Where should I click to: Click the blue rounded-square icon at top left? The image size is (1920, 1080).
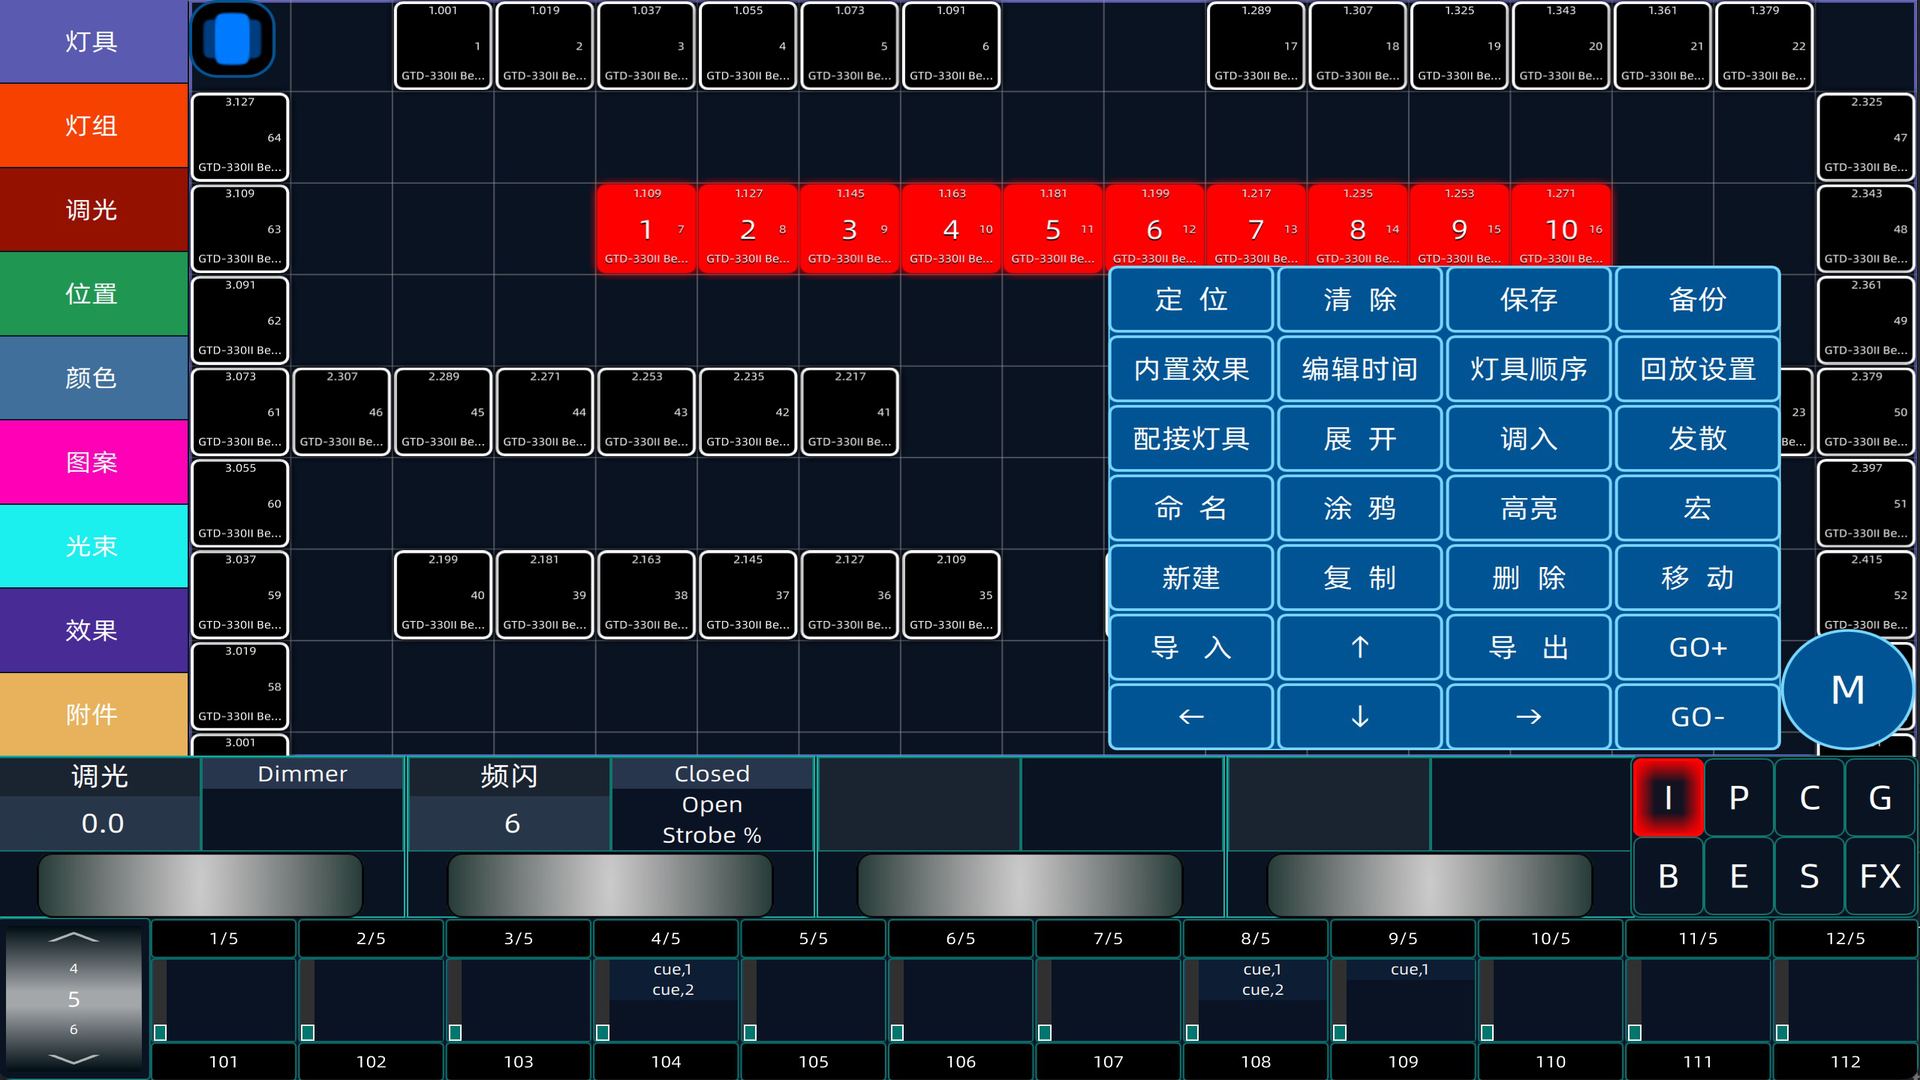(x=232, y=40)
